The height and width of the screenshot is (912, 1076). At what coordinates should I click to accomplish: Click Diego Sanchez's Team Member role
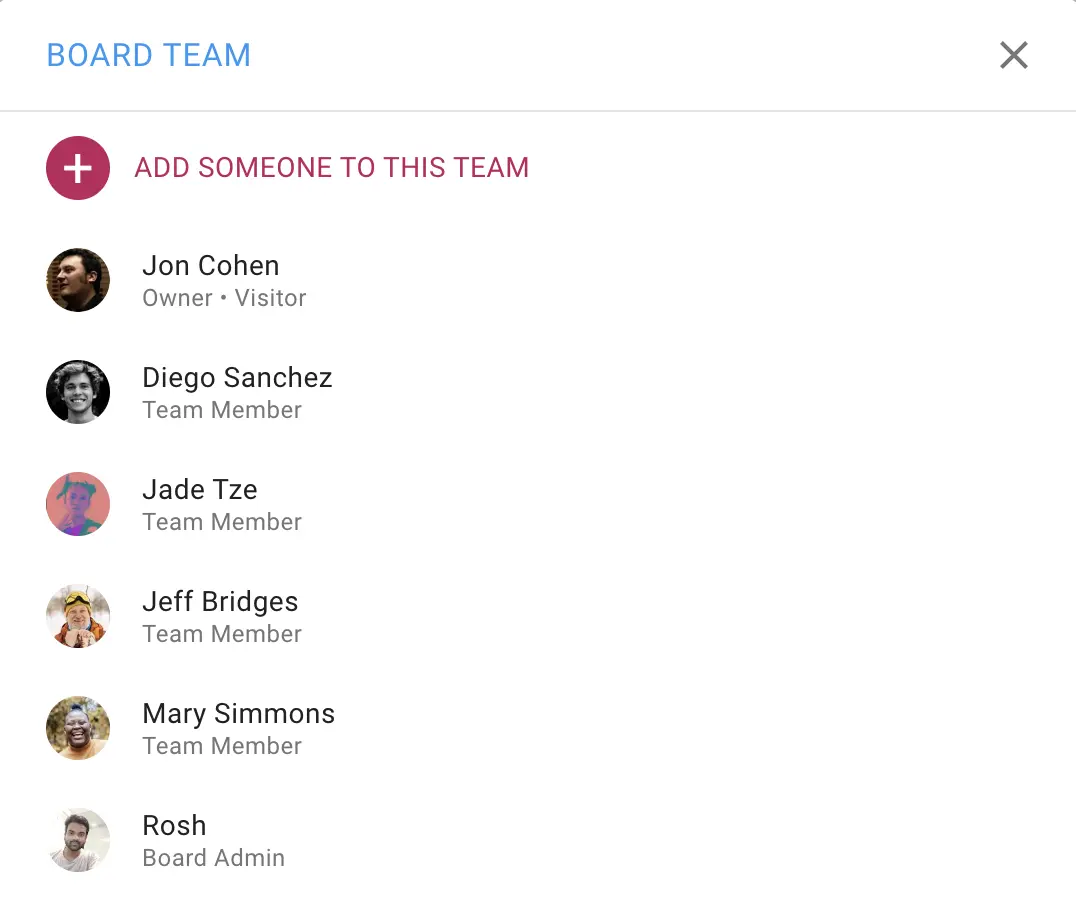pos(222,410)
